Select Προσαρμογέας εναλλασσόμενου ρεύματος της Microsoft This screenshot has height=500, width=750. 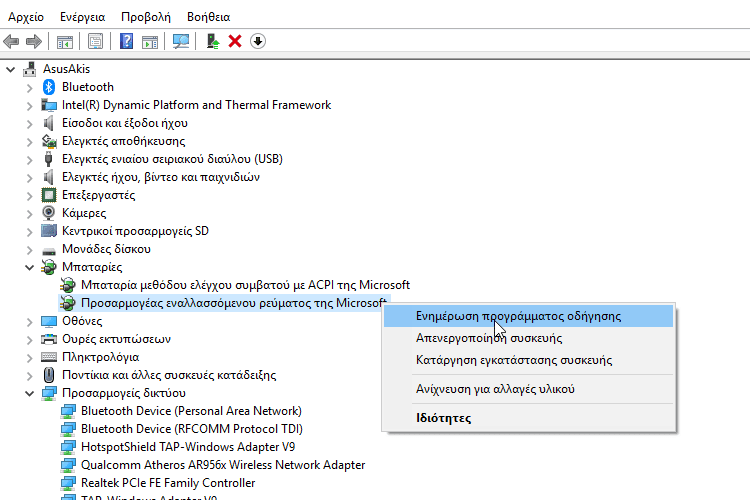[x=233, y=303]
